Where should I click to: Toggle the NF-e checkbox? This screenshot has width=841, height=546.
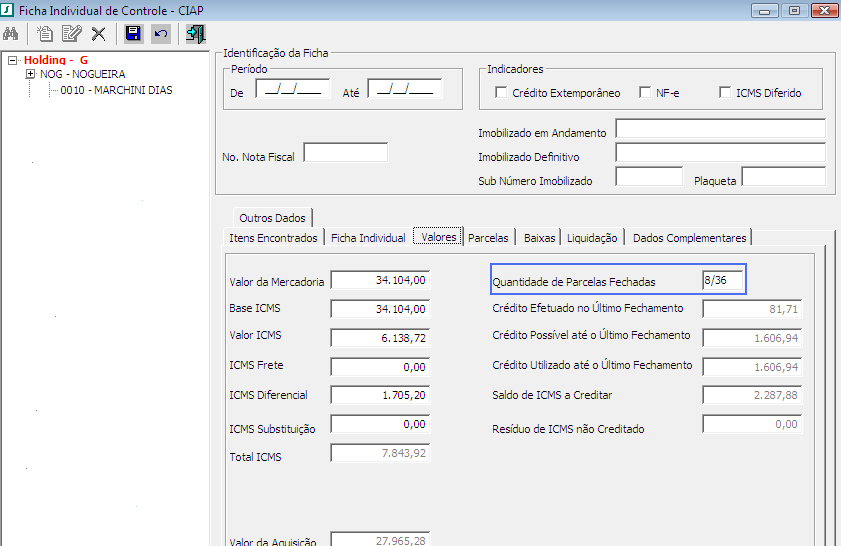pyautogui.click(x=645, y=93)
